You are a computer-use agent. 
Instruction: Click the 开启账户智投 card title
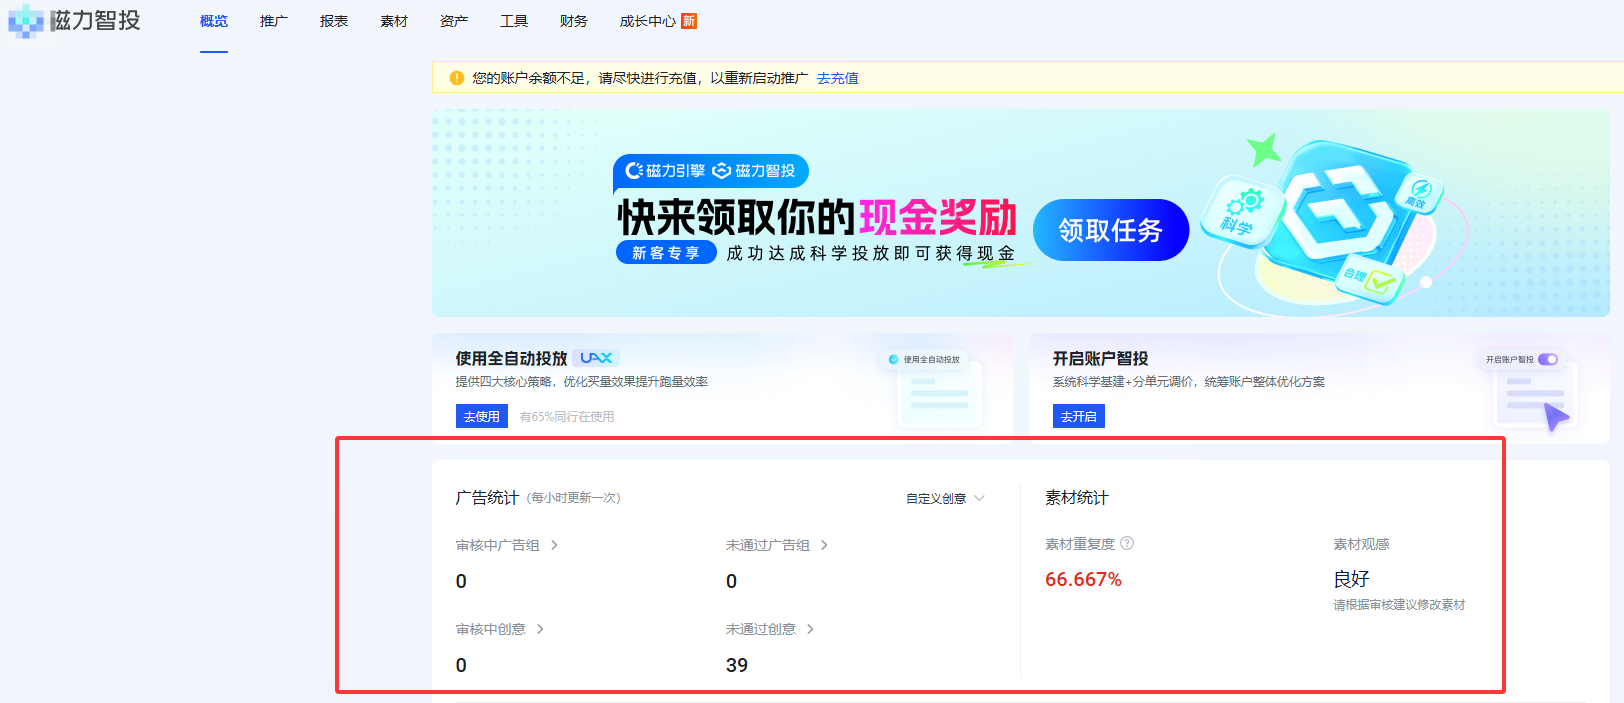point(1100,358)
